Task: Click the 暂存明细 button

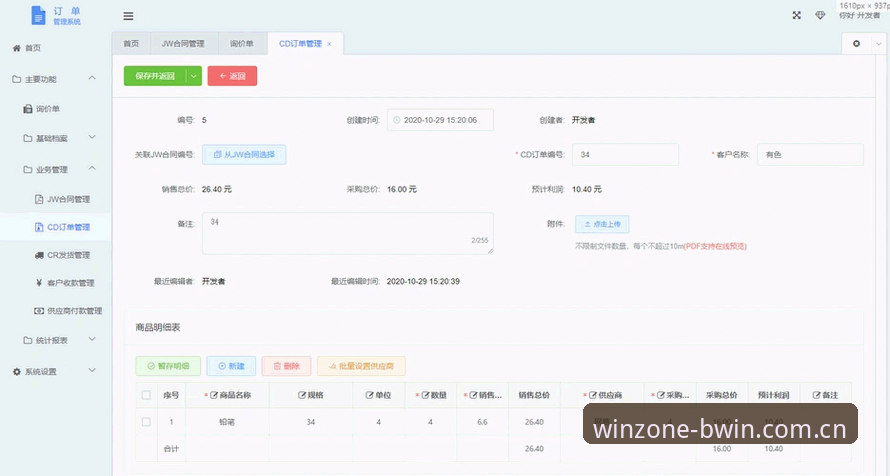Action: pos(168,366)
